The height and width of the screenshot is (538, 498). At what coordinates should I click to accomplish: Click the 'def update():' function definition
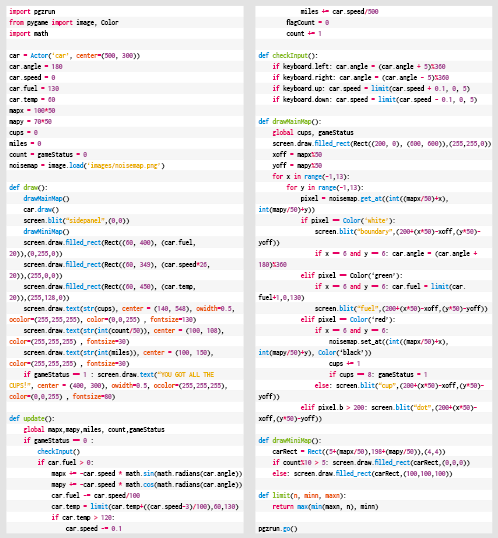point(32,418)
